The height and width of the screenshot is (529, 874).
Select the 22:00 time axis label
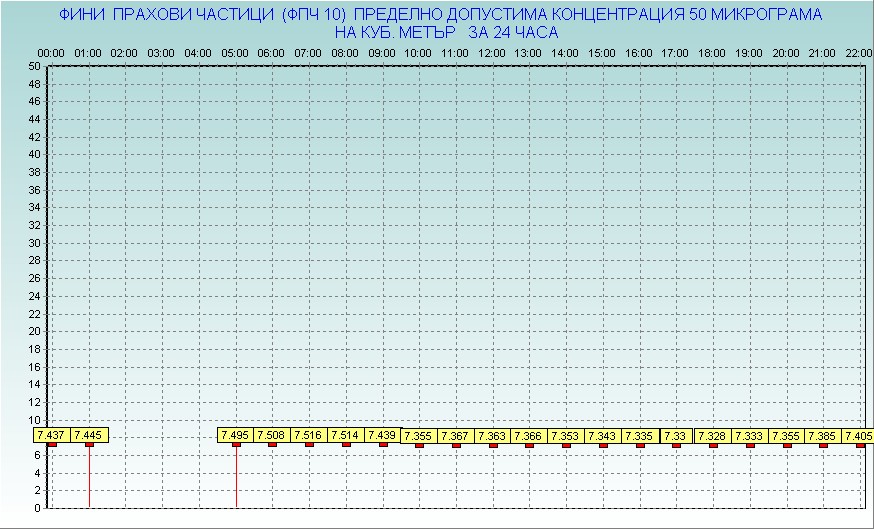(x=858, y=52)
